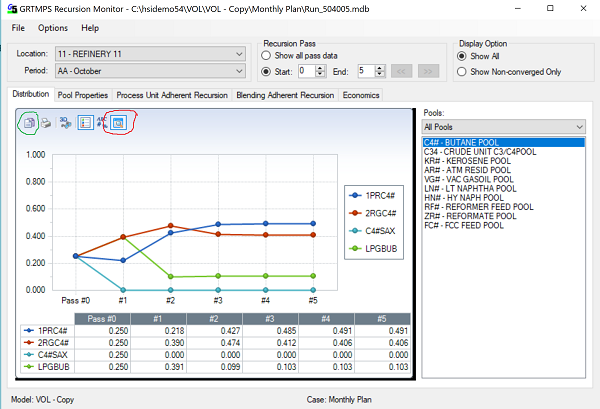Toggle the 3D chart view icon
600x409 pixels.
pos(65,123)
